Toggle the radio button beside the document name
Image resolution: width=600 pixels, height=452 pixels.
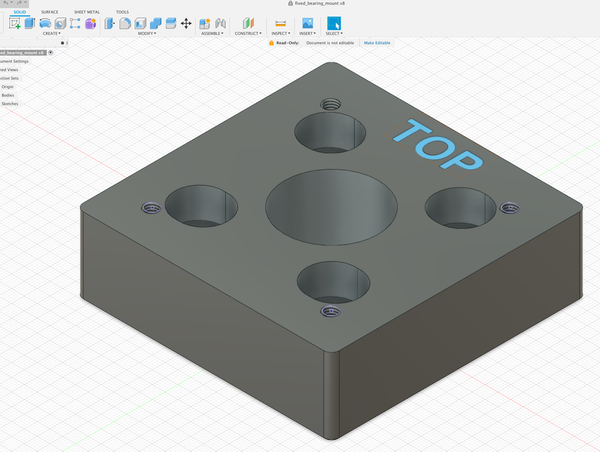(x=62, y=43)
